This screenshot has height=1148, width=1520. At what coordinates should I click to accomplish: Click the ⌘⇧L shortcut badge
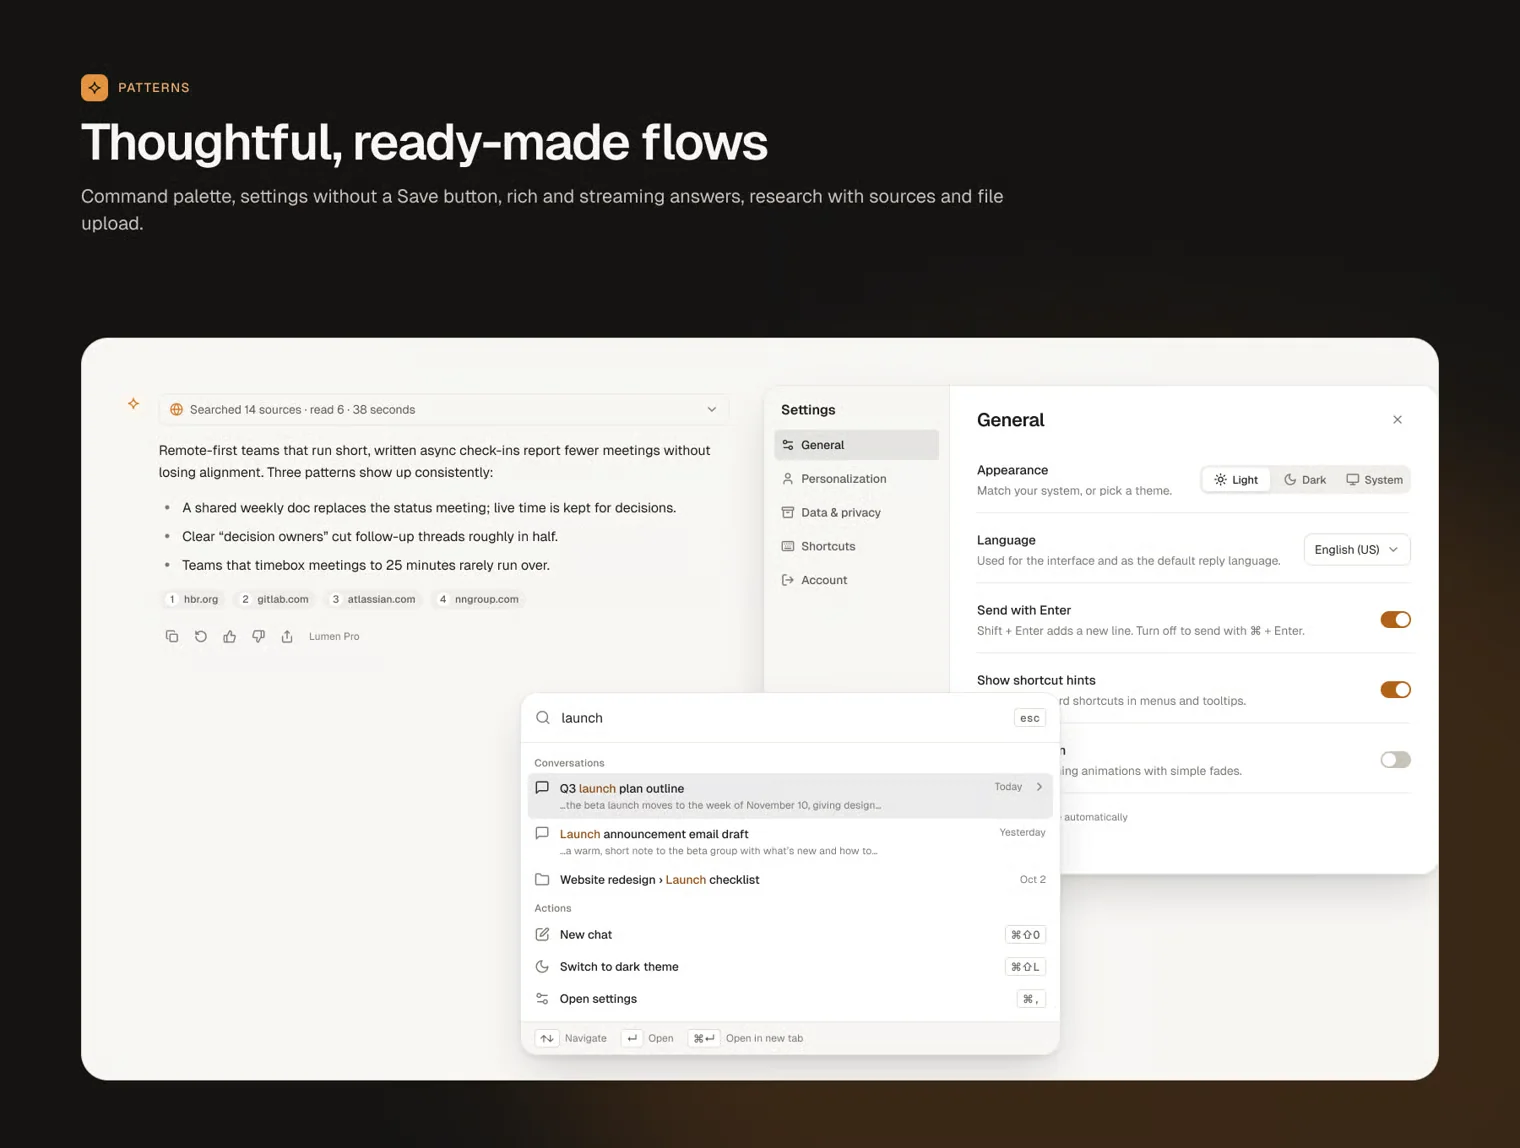tap(1025, 967)
